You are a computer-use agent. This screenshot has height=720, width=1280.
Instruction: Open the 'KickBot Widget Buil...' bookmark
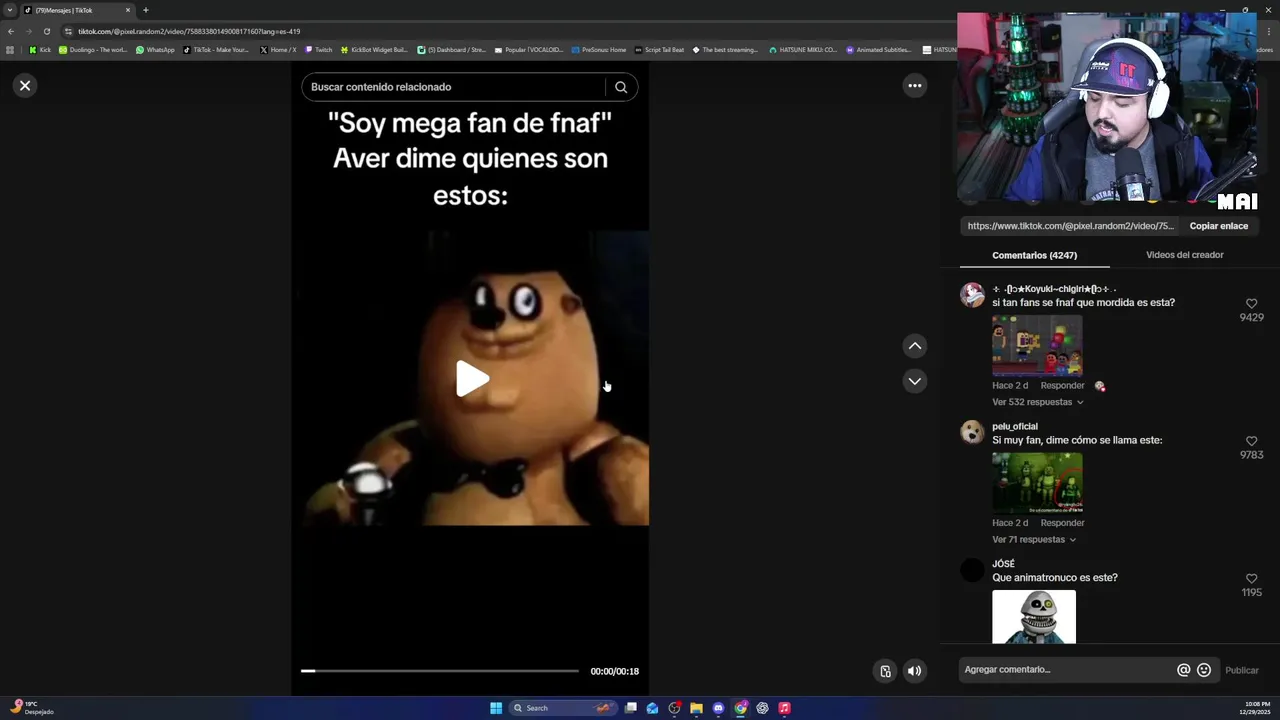pos(375,50)
